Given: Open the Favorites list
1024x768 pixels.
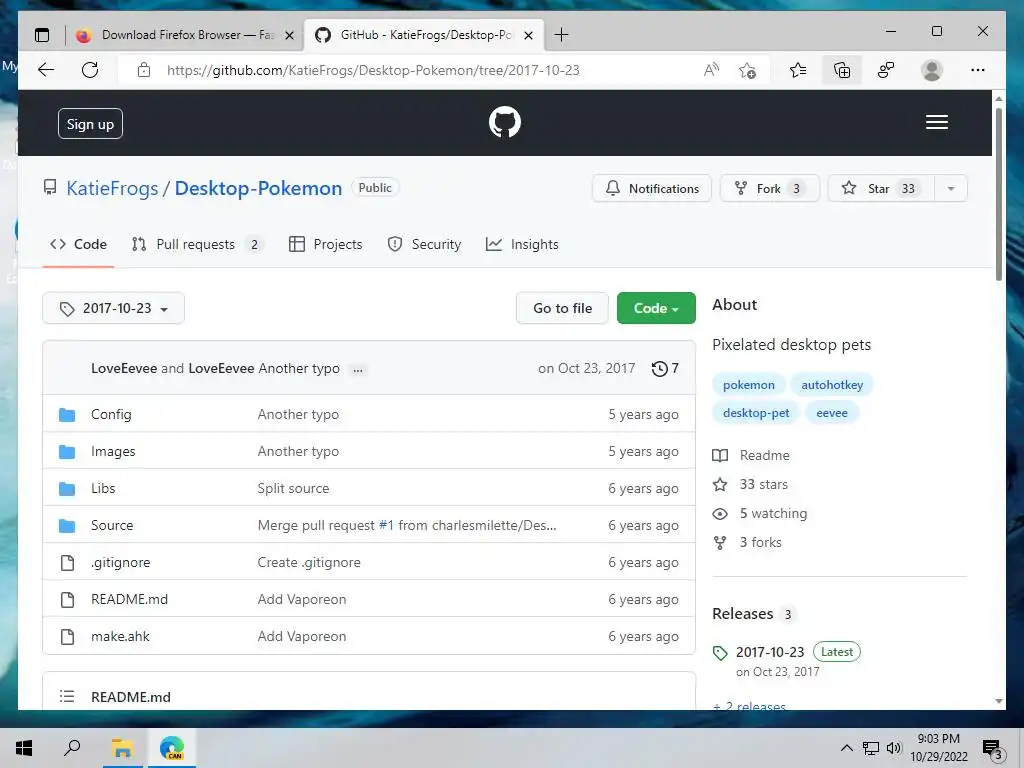Looking at the screenshot, I should (x=798, y=70).
